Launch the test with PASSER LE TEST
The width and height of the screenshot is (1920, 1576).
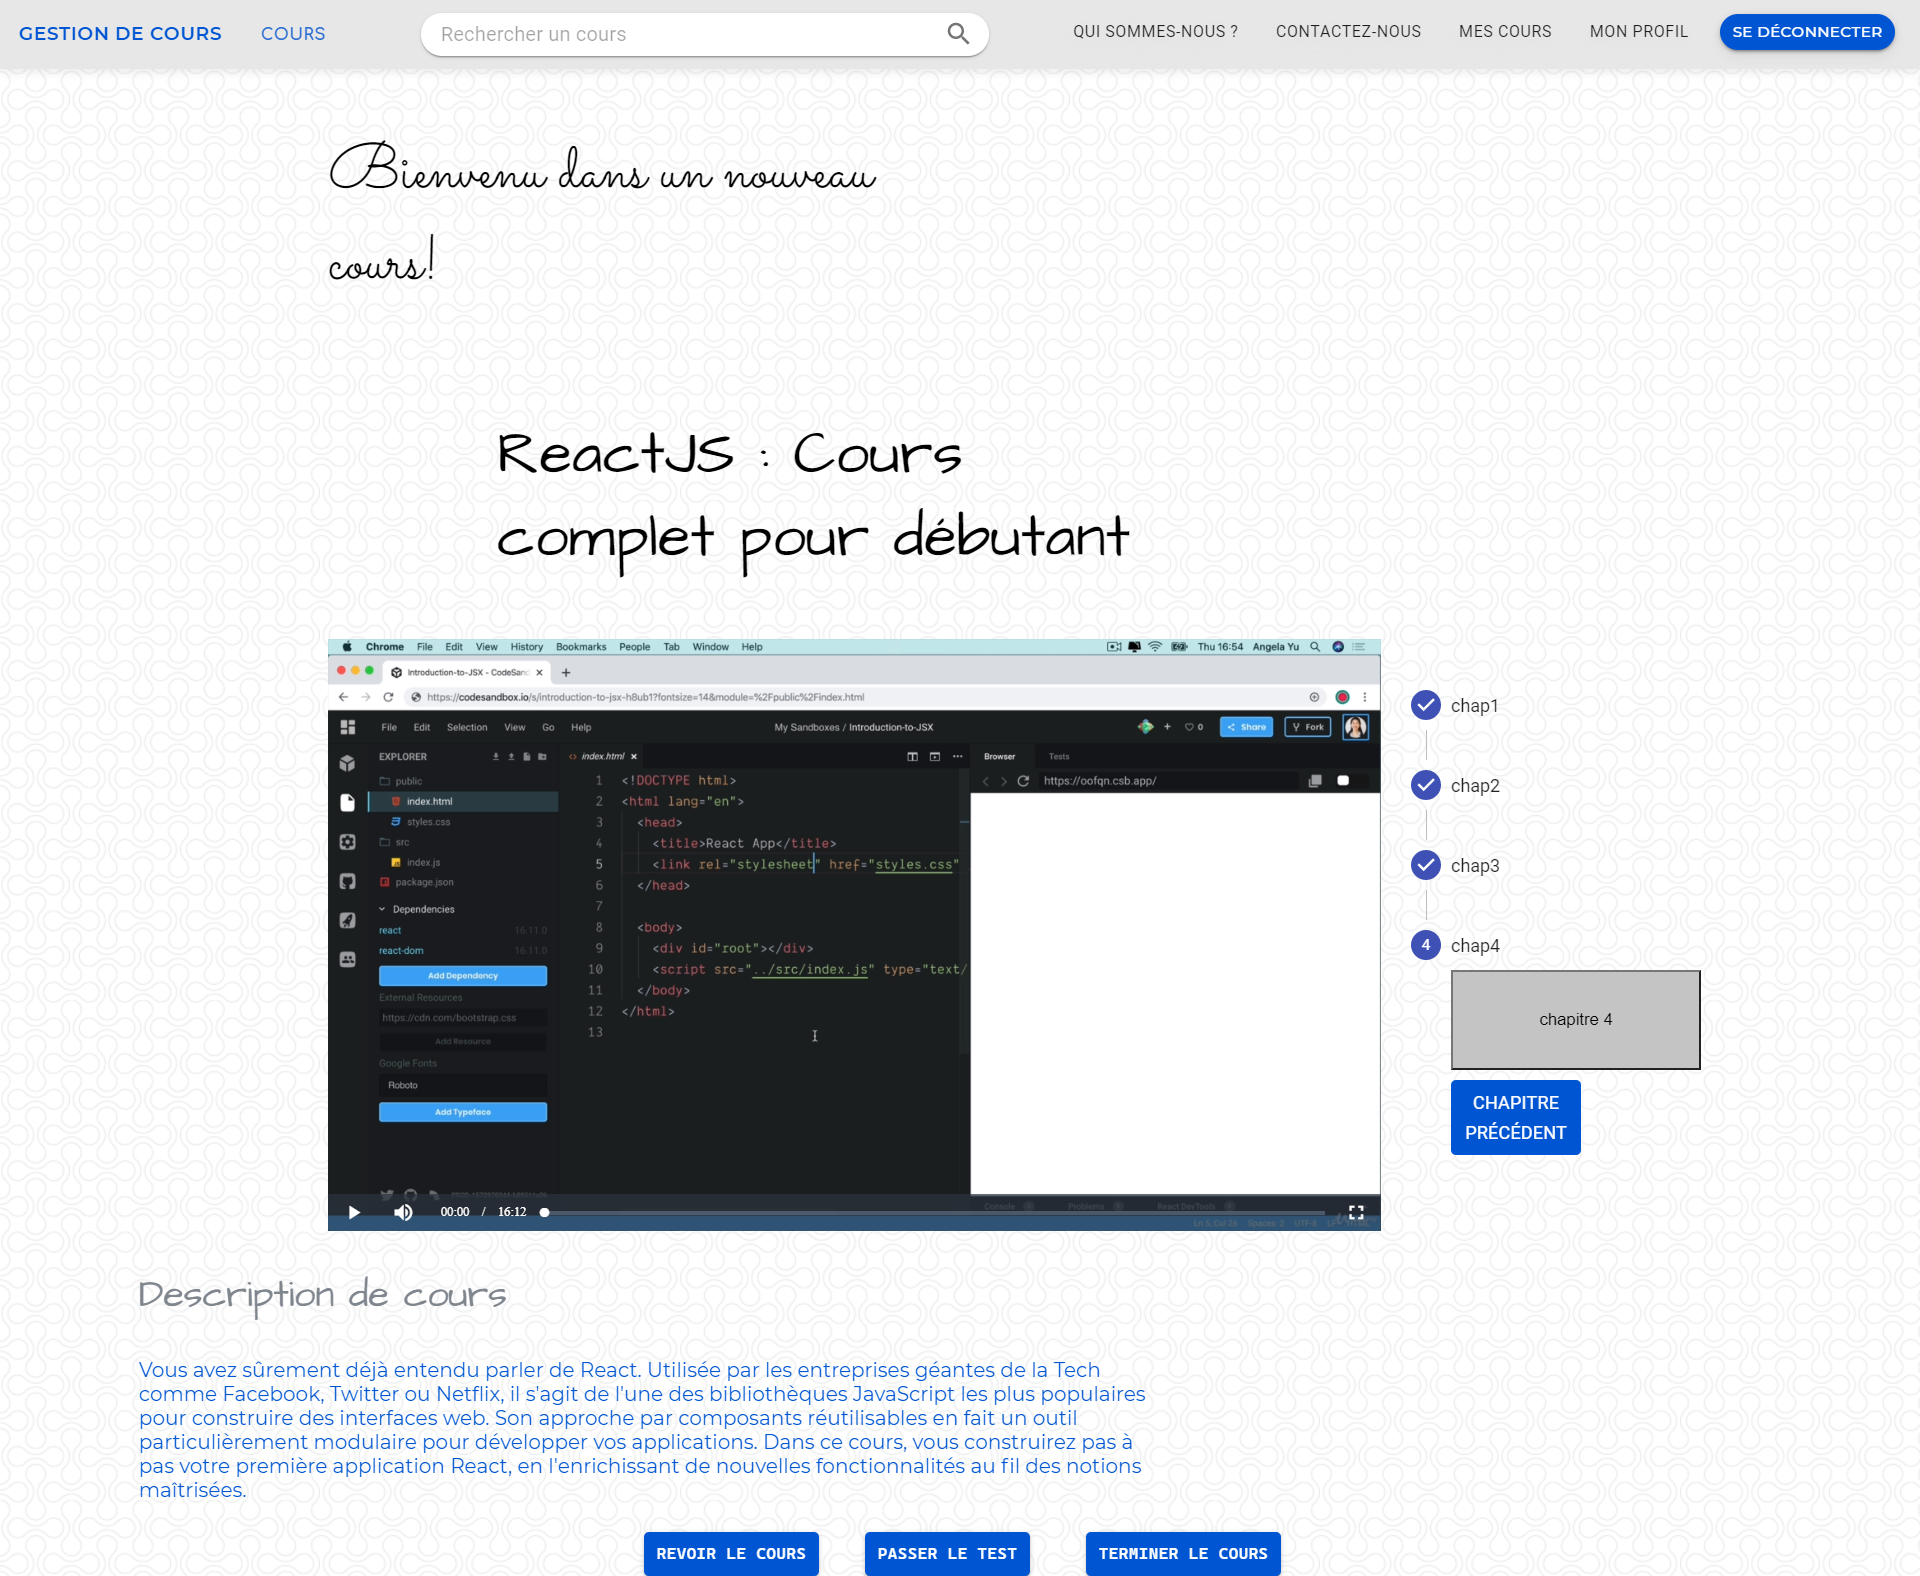[946, 1553]
